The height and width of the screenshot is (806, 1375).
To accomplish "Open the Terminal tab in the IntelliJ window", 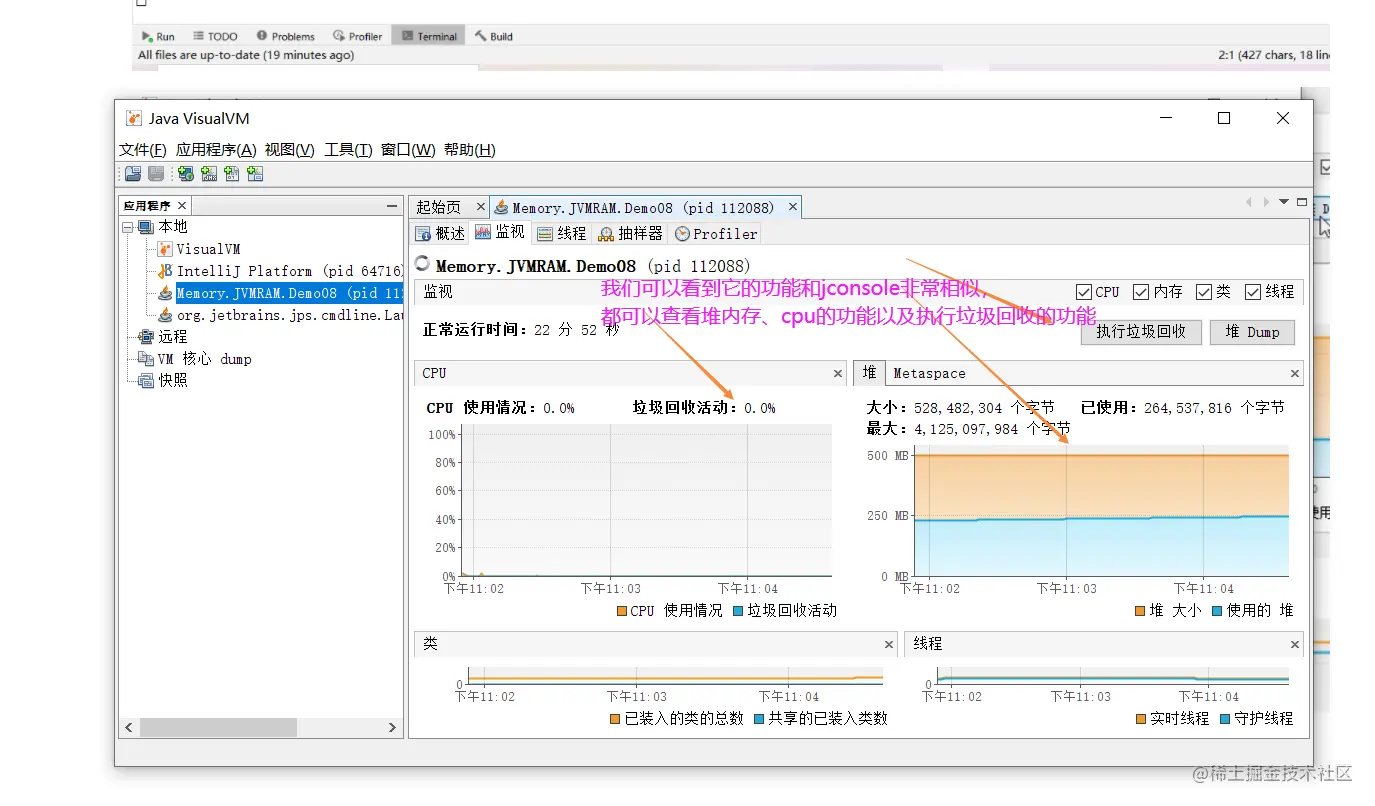I will point(429,36).
